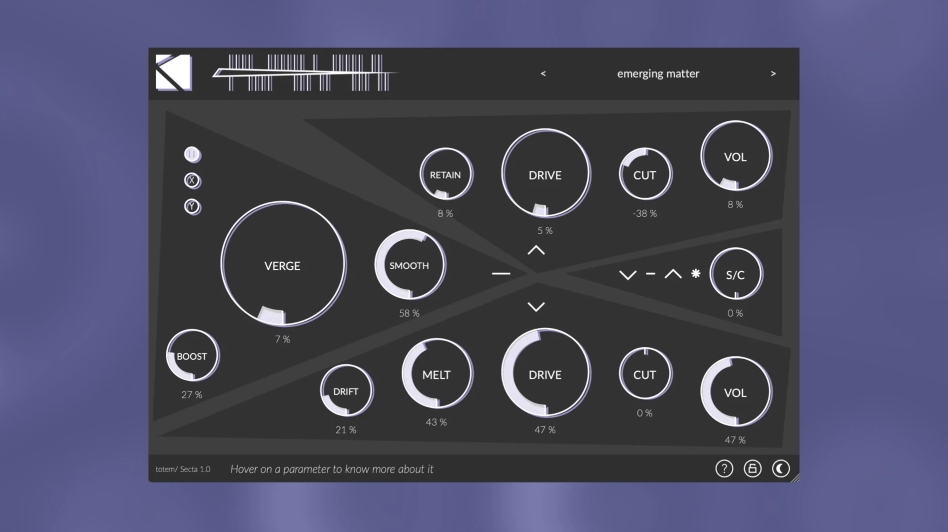
Task: Toggle the Y round button
Action: (x=193, y=207)
